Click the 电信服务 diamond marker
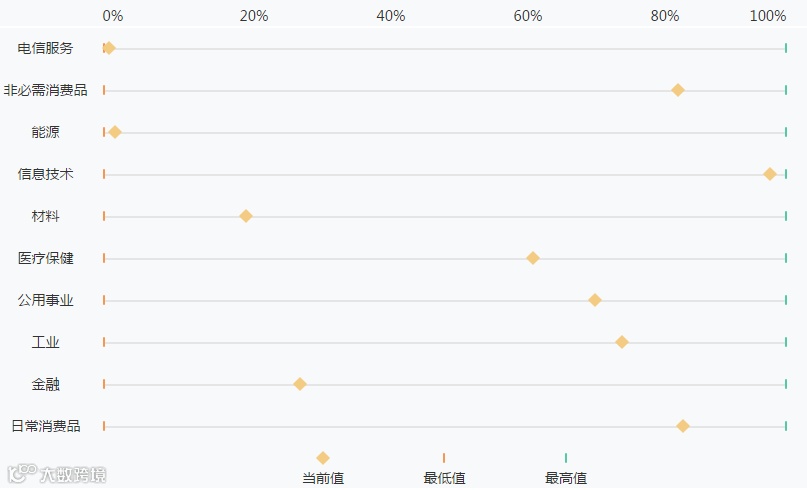This screenshot has height=490, width=807. [x=109, y=48]
